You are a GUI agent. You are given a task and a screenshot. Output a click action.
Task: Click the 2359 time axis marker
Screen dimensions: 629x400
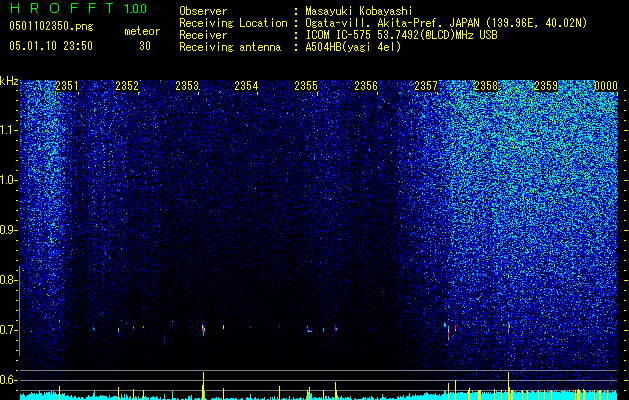[x=546, y=86]
